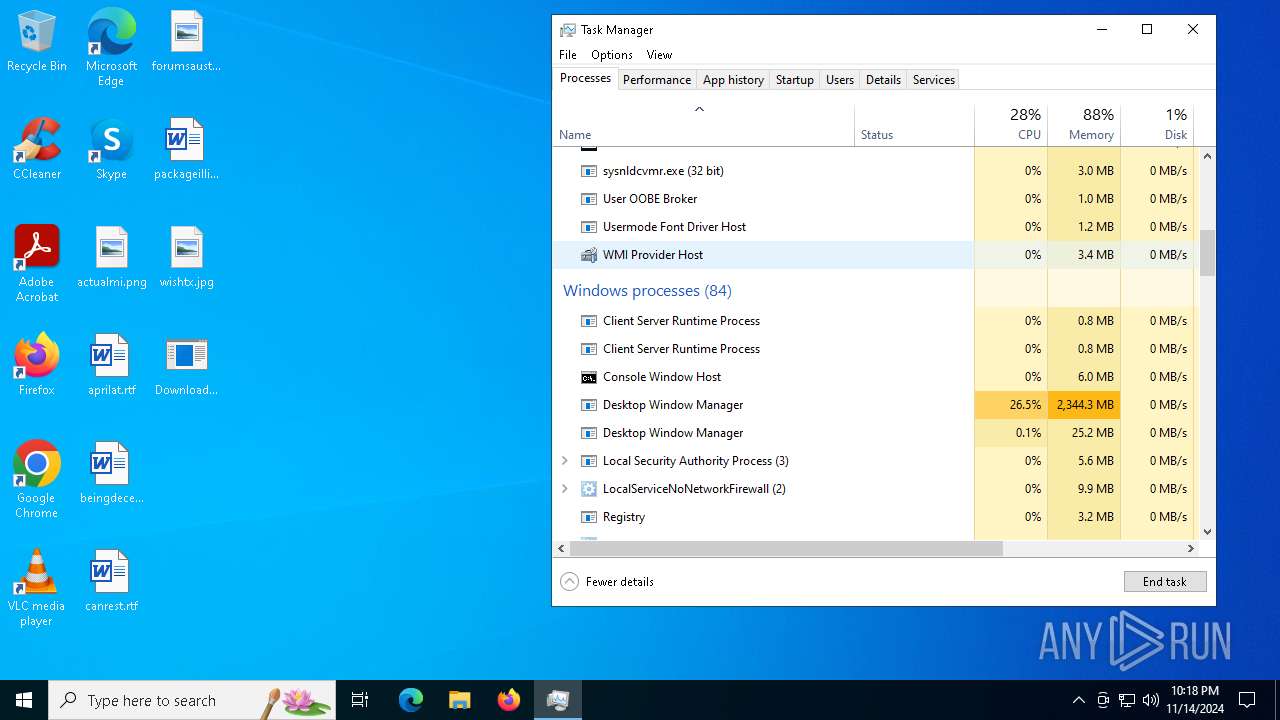The width and height of the screenshot is (1280, 720).
Task: Select Download desktop file icon
Action: point(186,366)
